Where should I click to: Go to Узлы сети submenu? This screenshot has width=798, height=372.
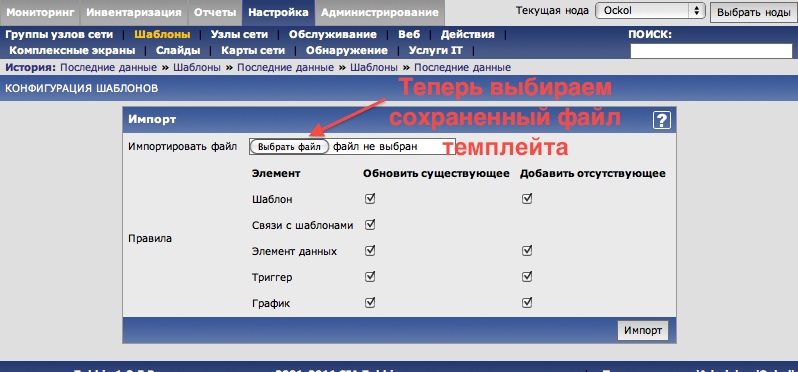pyautogui.click(x=239, y=35)
